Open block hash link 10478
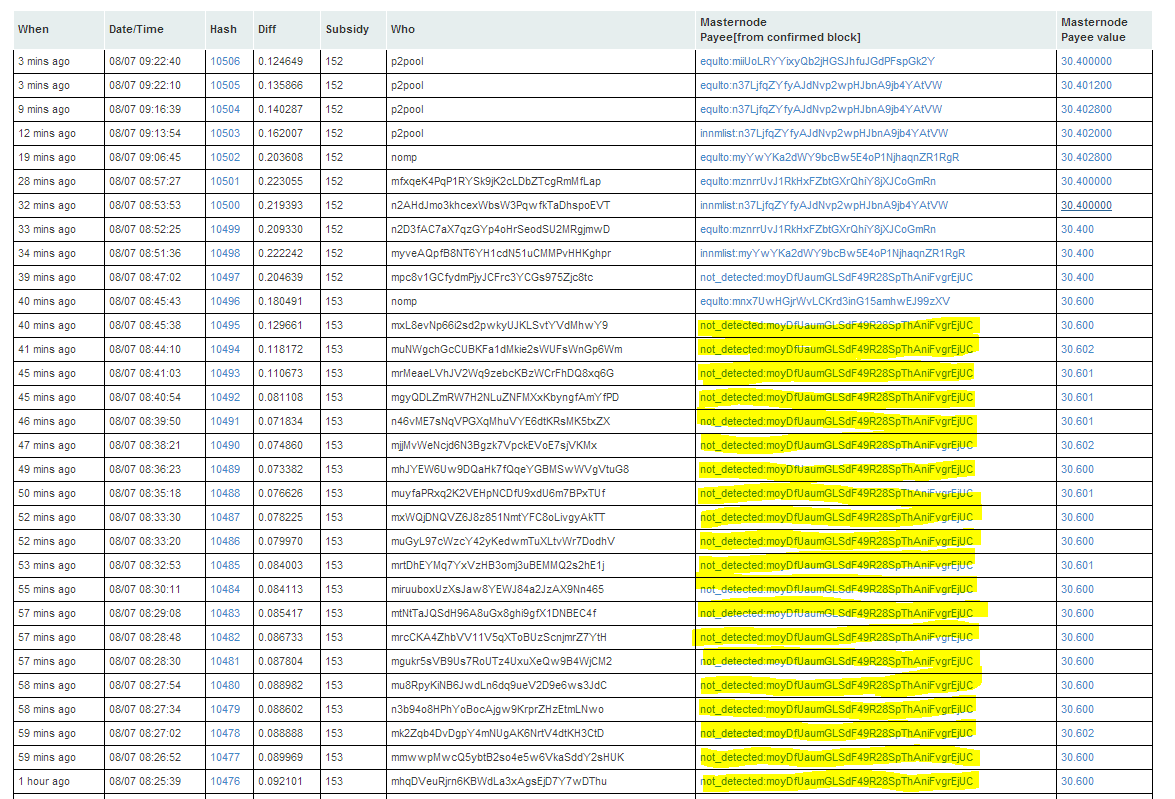This screenshot has height=799, width=1175. point(225,733)
